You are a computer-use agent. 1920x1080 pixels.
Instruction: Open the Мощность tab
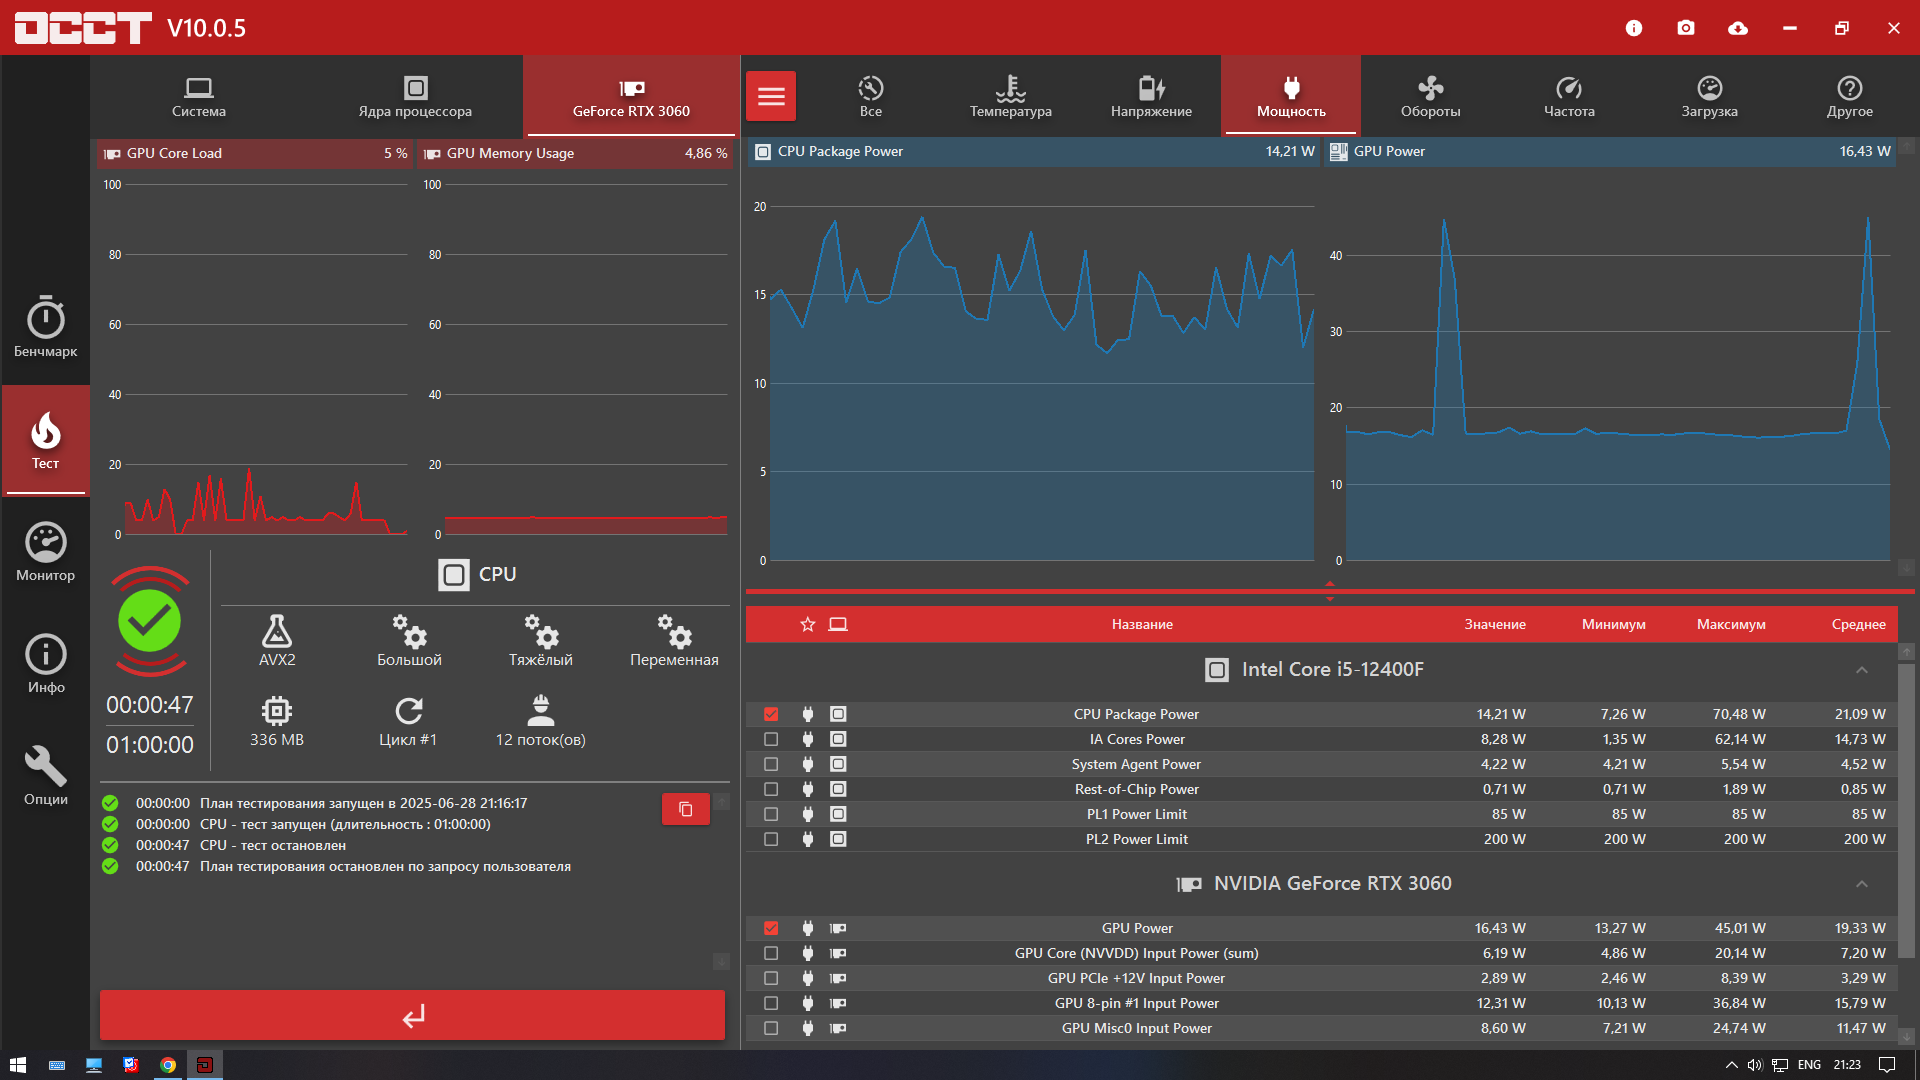click(1291, 97)
